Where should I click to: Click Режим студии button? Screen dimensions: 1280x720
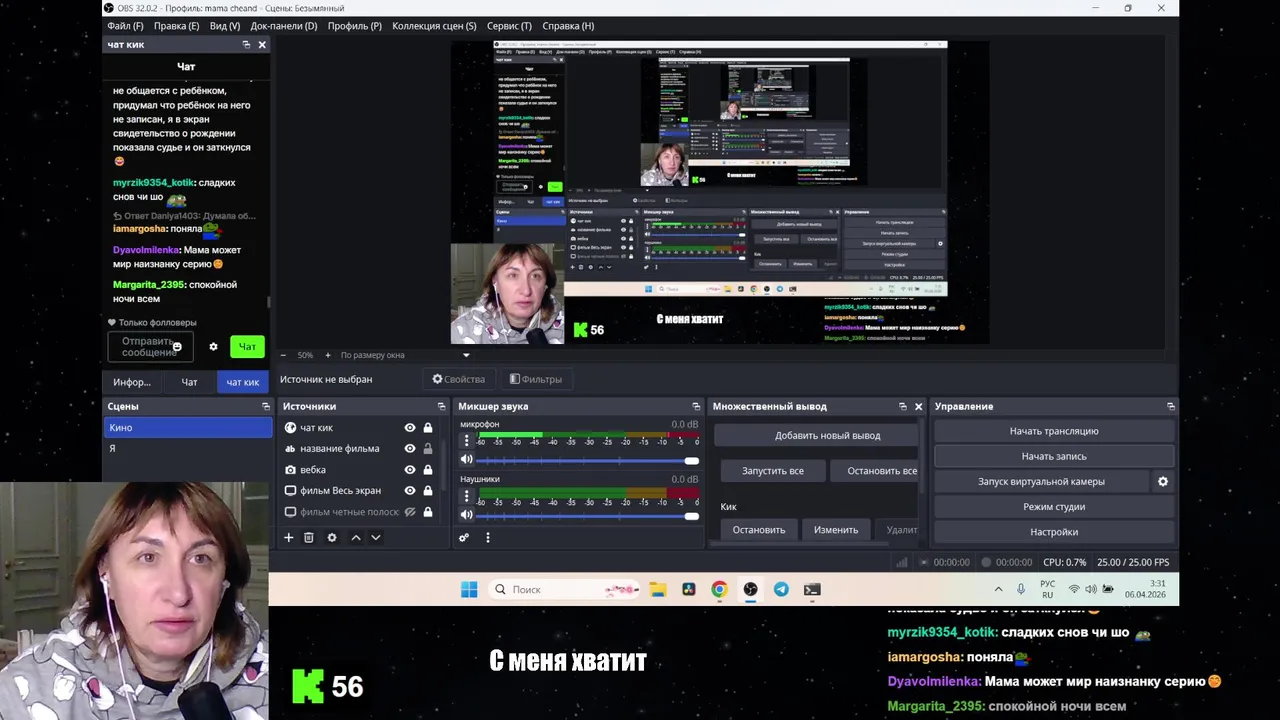(x=1054, y=507)
